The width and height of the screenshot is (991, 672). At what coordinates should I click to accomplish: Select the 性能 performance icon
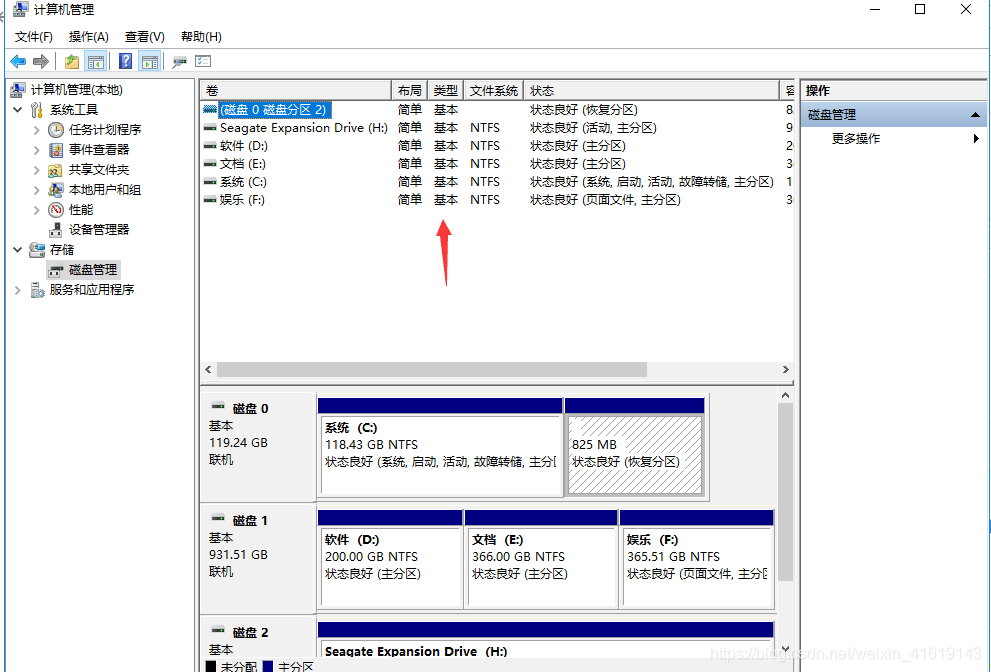click(56, 209)
